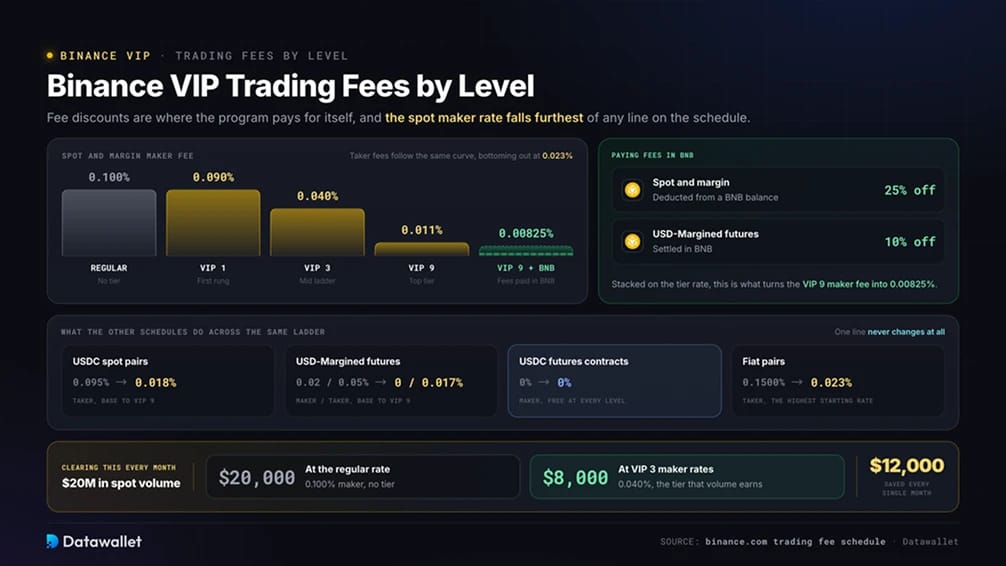Select the VIP 9 0.011% bar

click(422, 249)
